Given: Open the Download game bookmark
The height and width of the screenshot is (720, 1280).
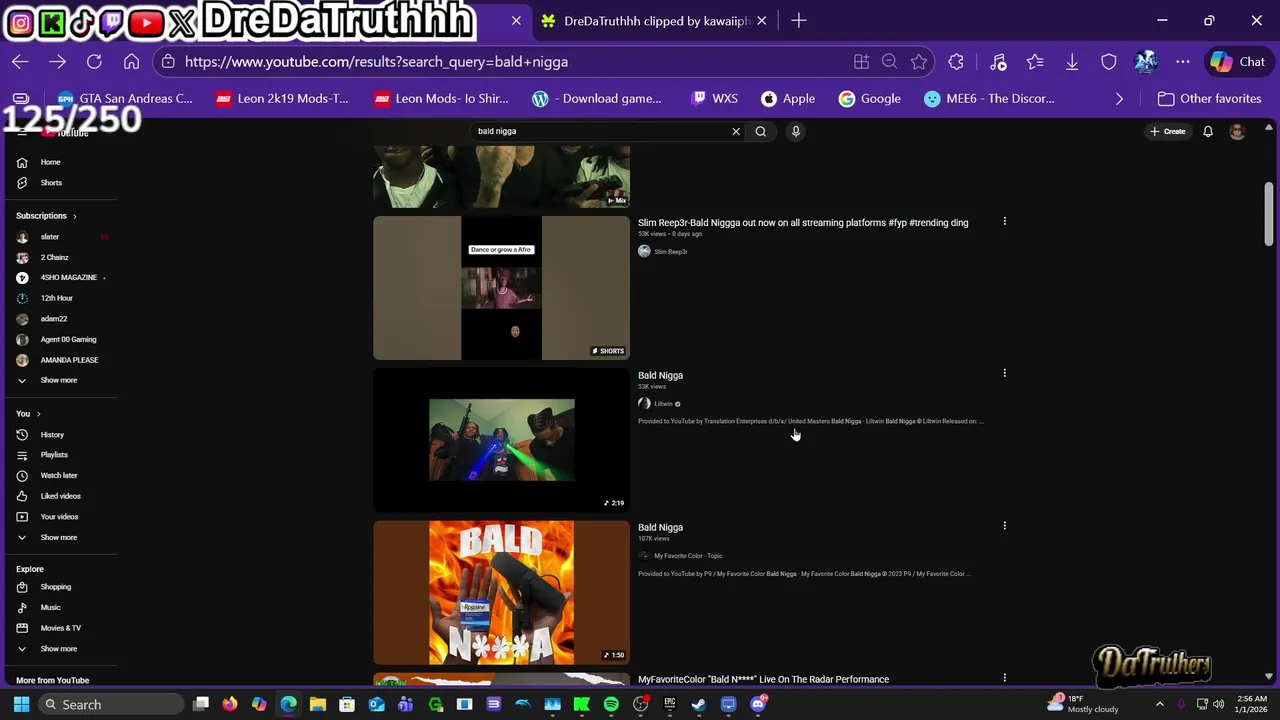Looking at the screenshot, I should pyautogui.click(x=597, y=99).
